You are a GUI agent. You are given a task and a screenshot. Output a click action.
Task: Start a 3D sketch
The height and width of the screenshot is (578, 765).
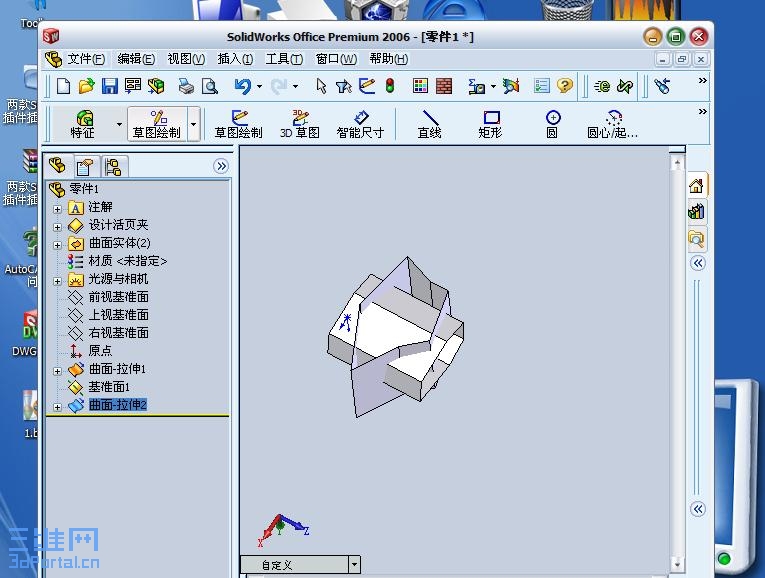click(300, 124)
